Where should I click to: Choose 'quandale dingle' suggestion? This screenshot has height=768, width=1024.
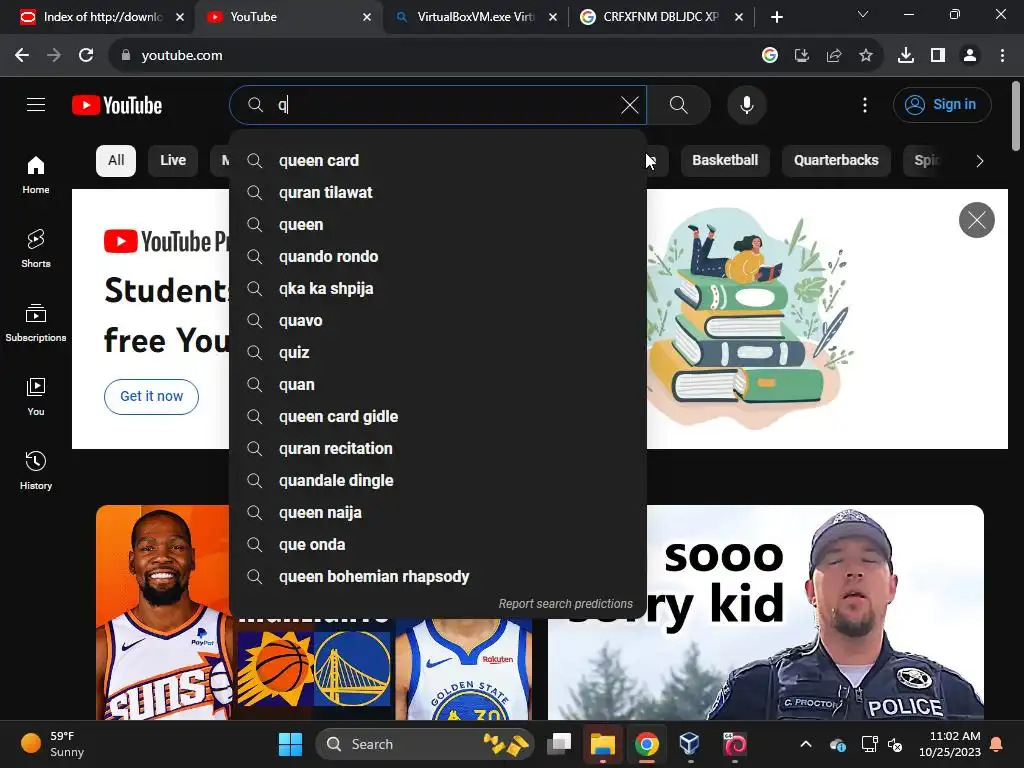[x=438, y=481]
